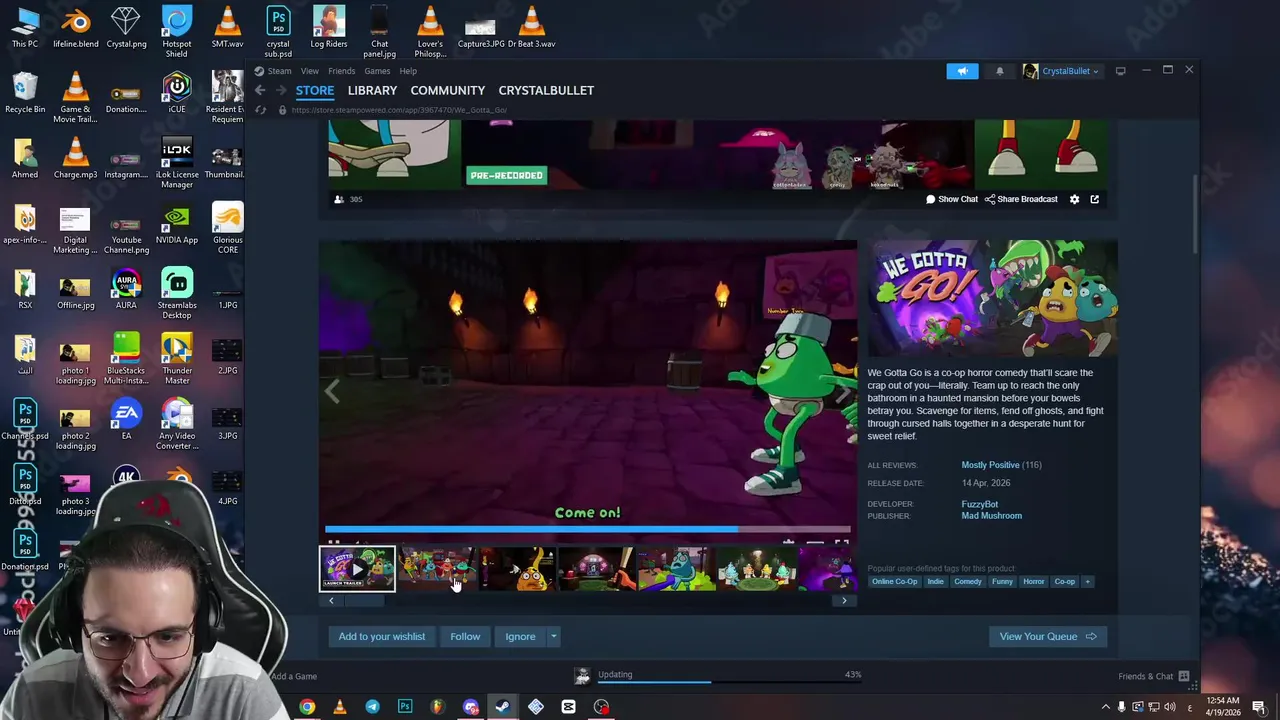
Task: Go forward with the Steam forward arrow
Action: (280, 90)
